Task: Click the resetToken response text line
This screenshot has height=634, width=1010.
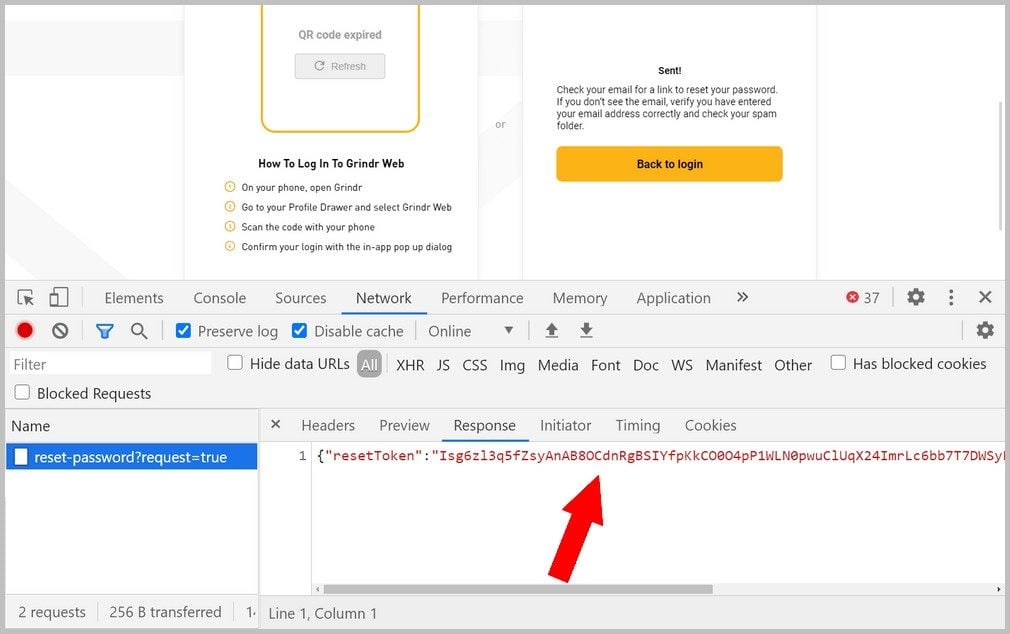Action: 660,456
